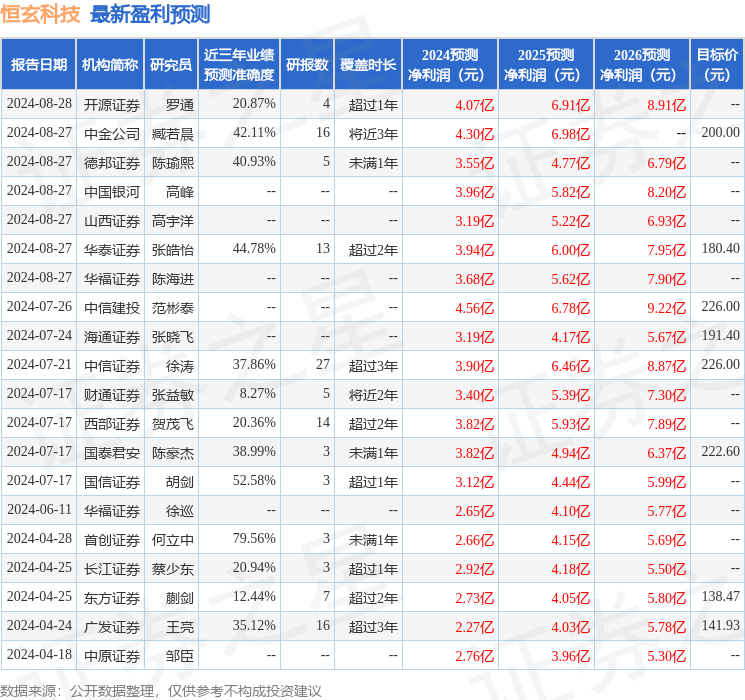Viewport: 745px width, 700px height.
Task: Click target price 138.47
Action: point(720,596)
